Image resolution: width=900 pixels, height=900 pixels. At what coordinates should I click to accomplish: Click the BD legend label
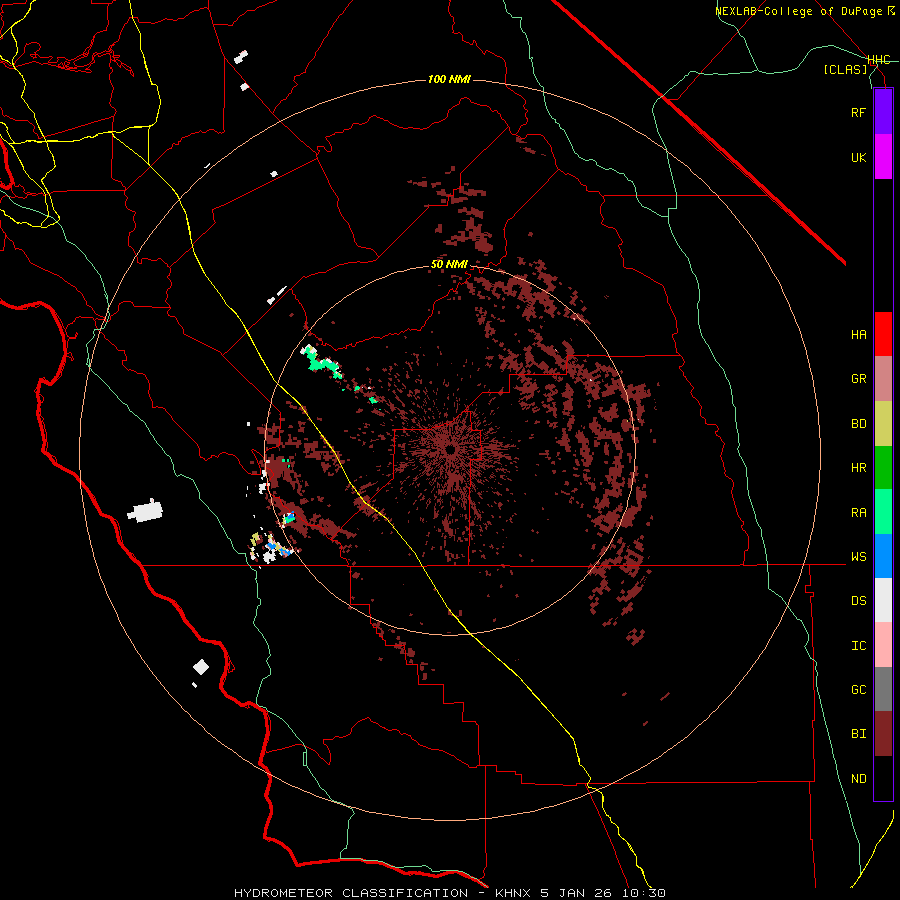(x=858, y=424)
